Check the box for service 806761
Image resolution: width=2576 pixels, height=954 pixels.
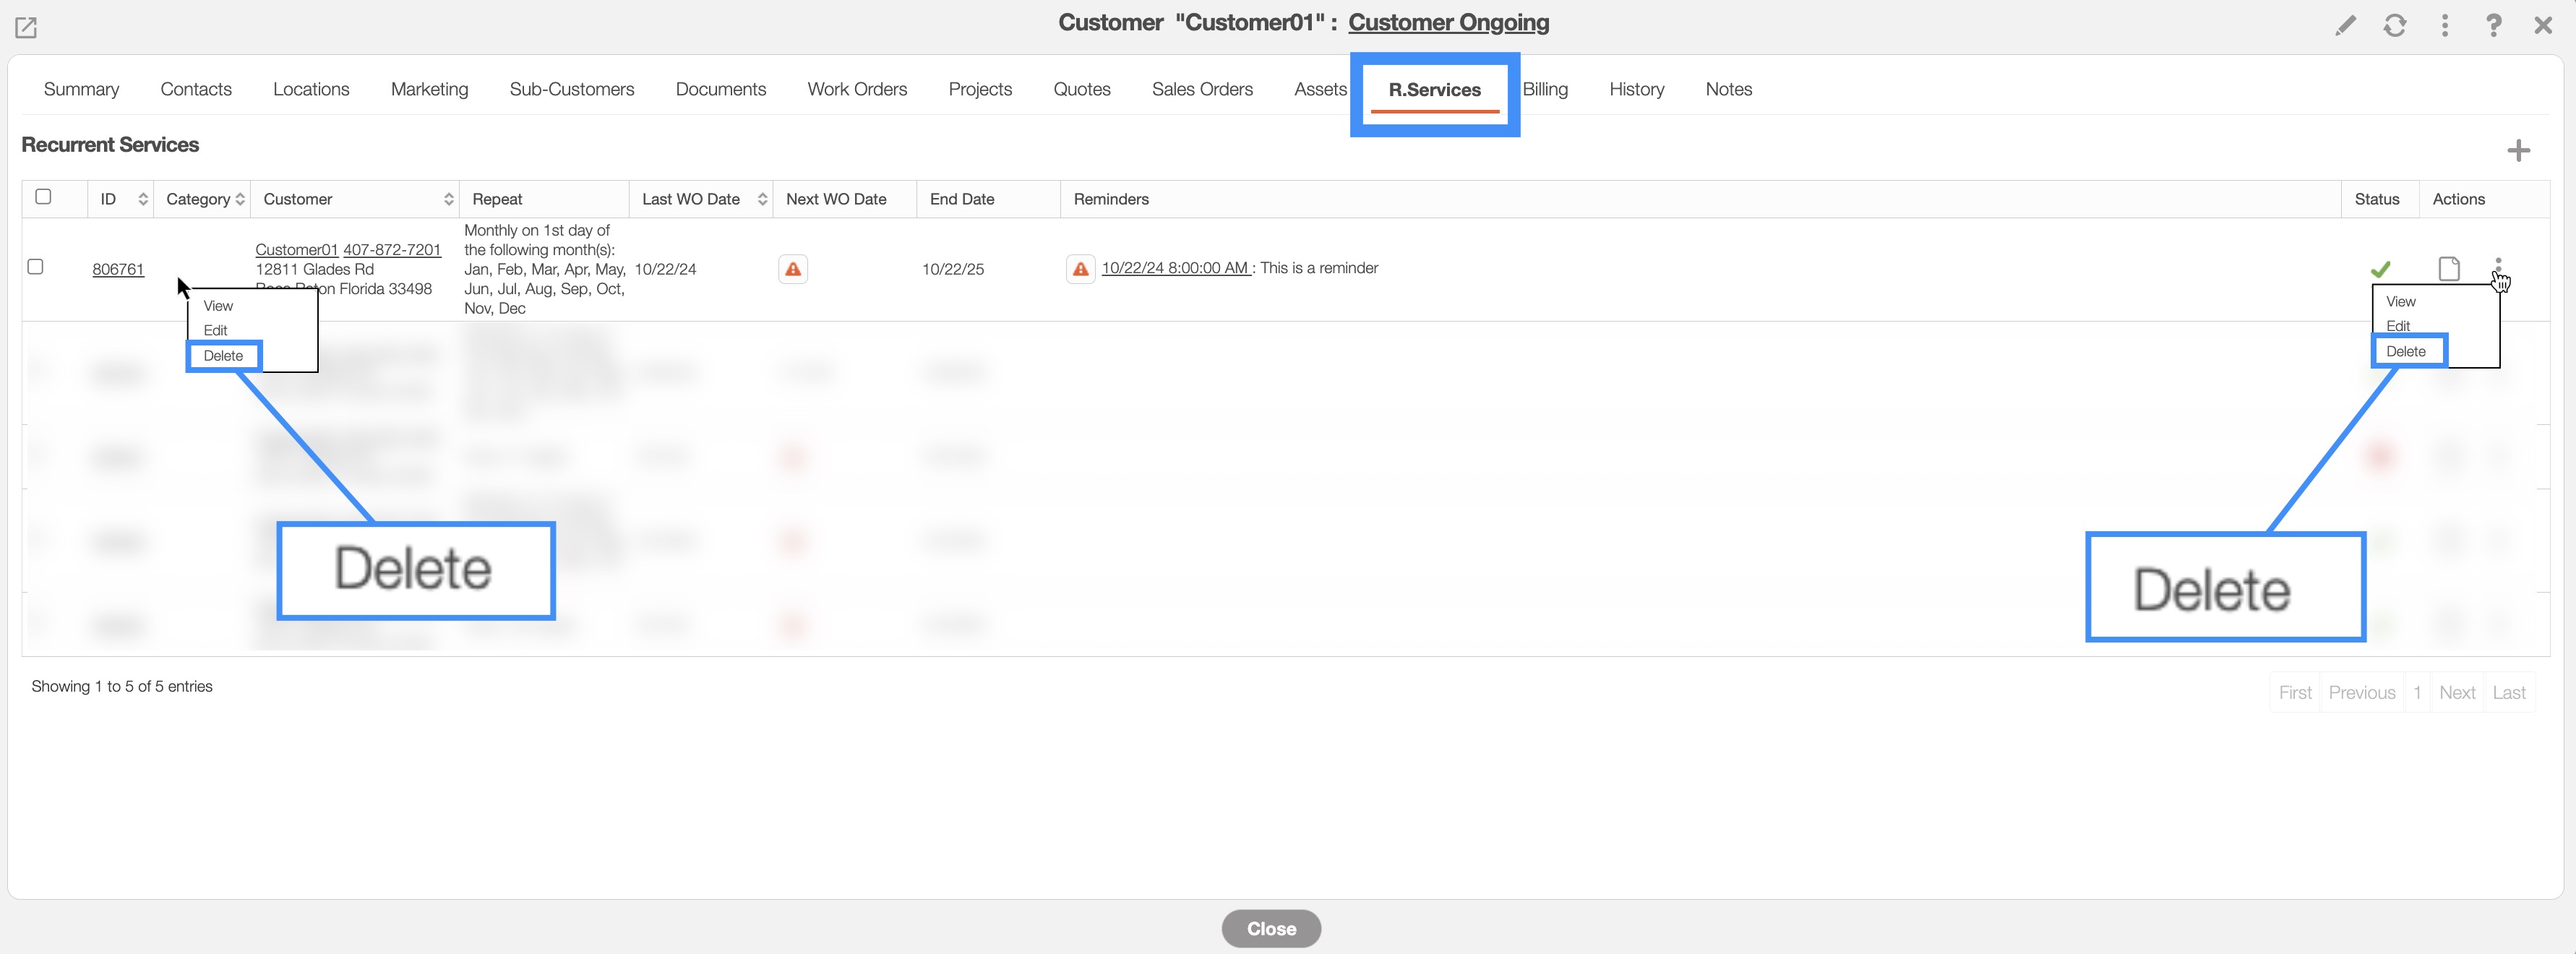click(36, 267)
